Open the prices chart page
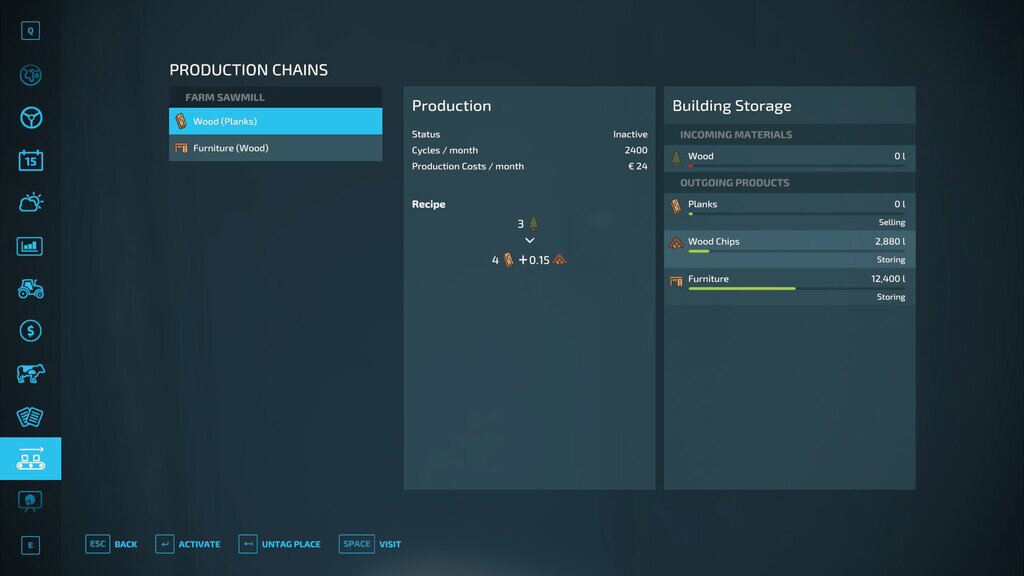The width and height of the screenshot is (1024, 576). pyautogui.click(x=30, y=246)
